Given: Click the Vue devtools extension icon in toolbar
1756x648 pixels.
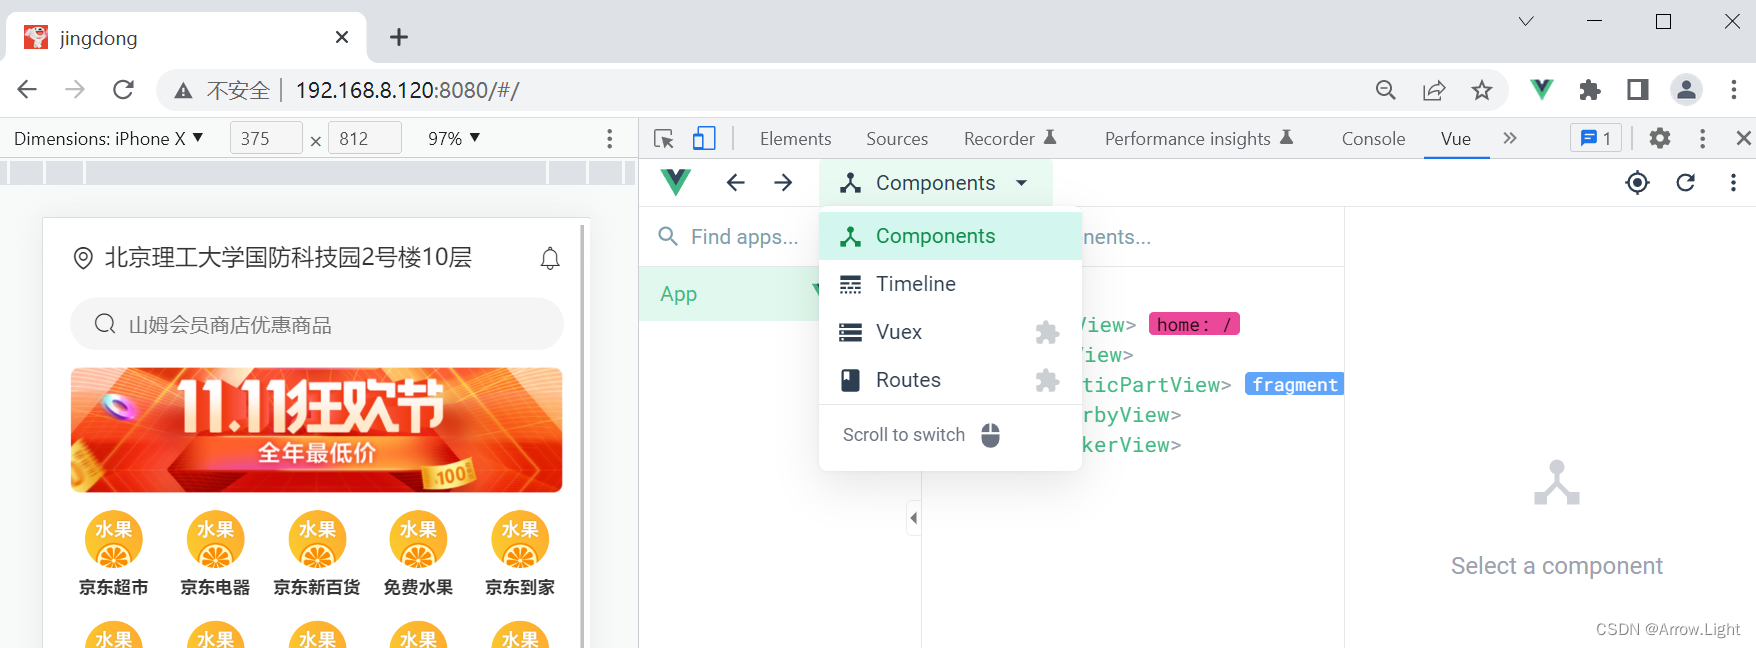Looking at the screenshot, I should (1542, 90).
